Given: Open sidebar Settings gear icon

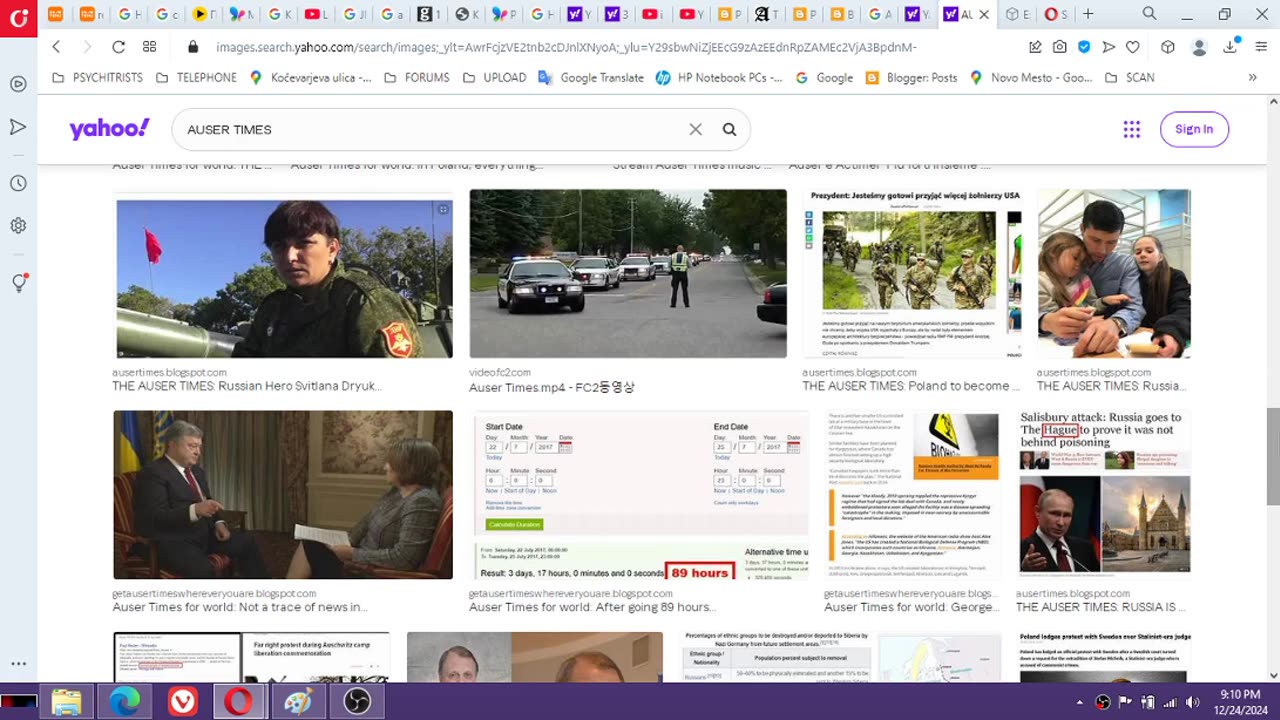Looking at the screenshot, I should tap(18, 226).
